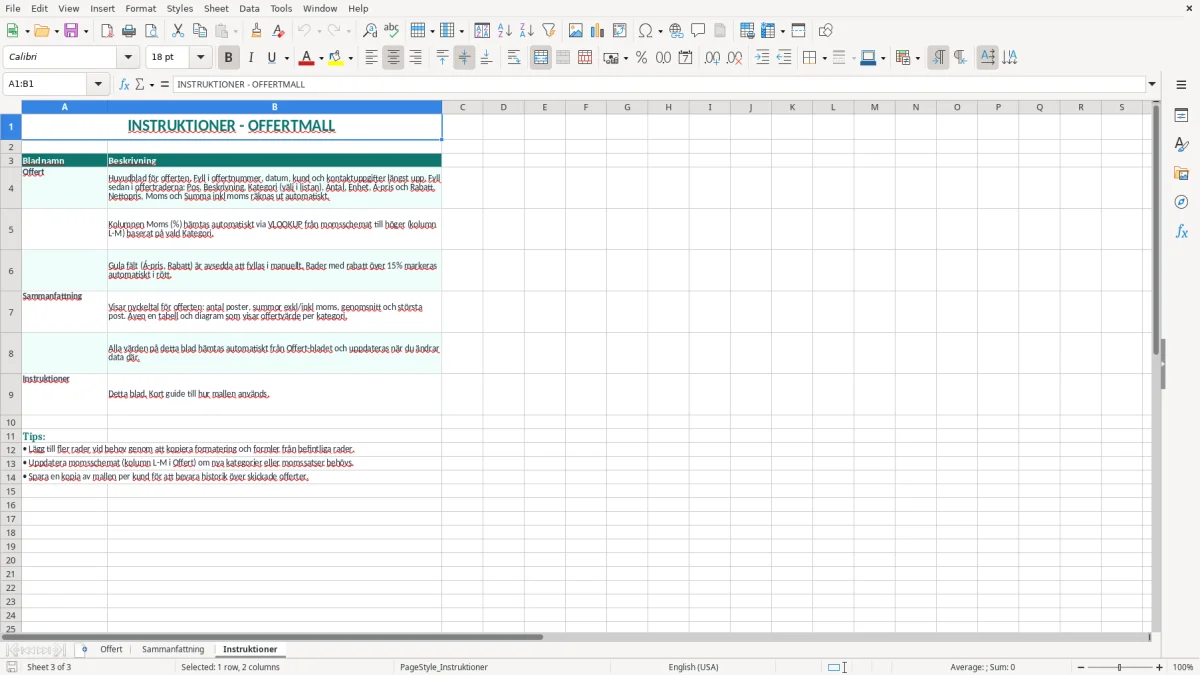Viewport: 1200px width, 675px height.
Task: Apply yellow background color swatch
Action: click(x=337, y=58)
